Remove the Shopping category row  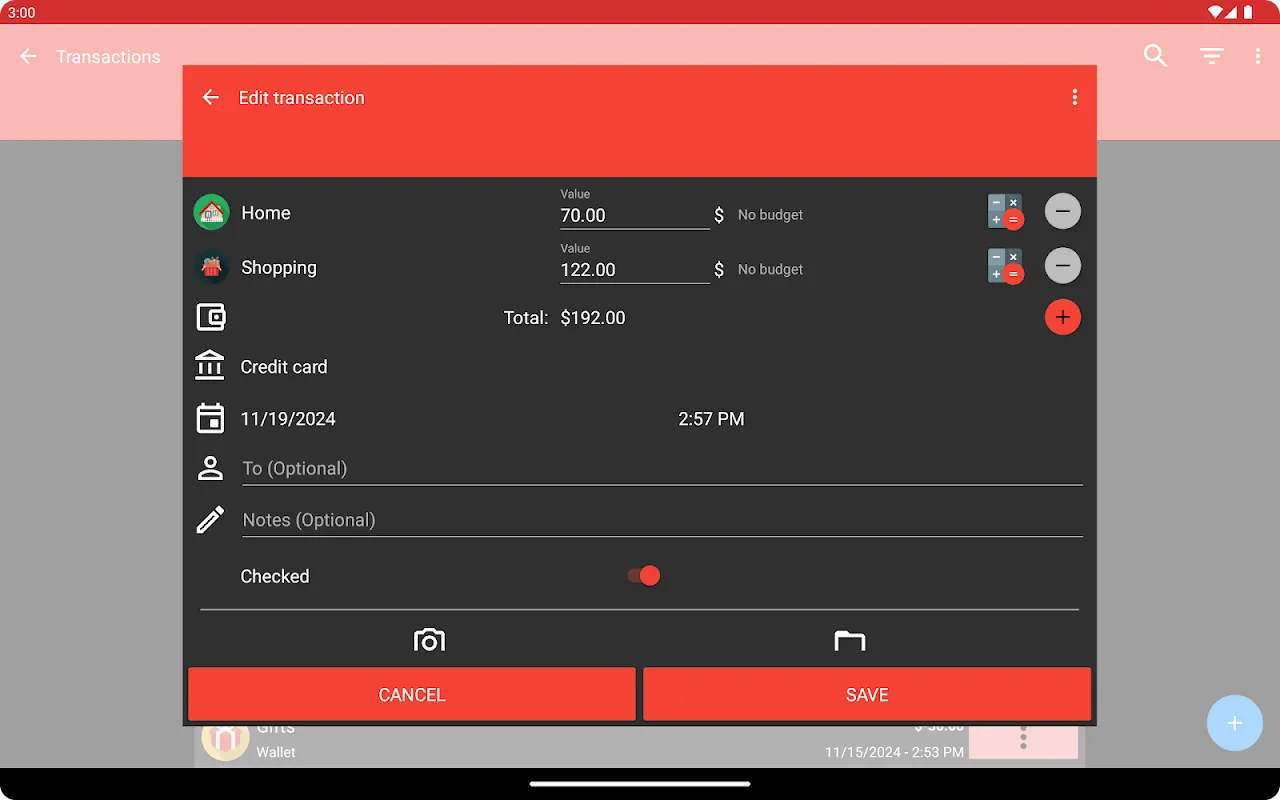(x=1062, y=265)
